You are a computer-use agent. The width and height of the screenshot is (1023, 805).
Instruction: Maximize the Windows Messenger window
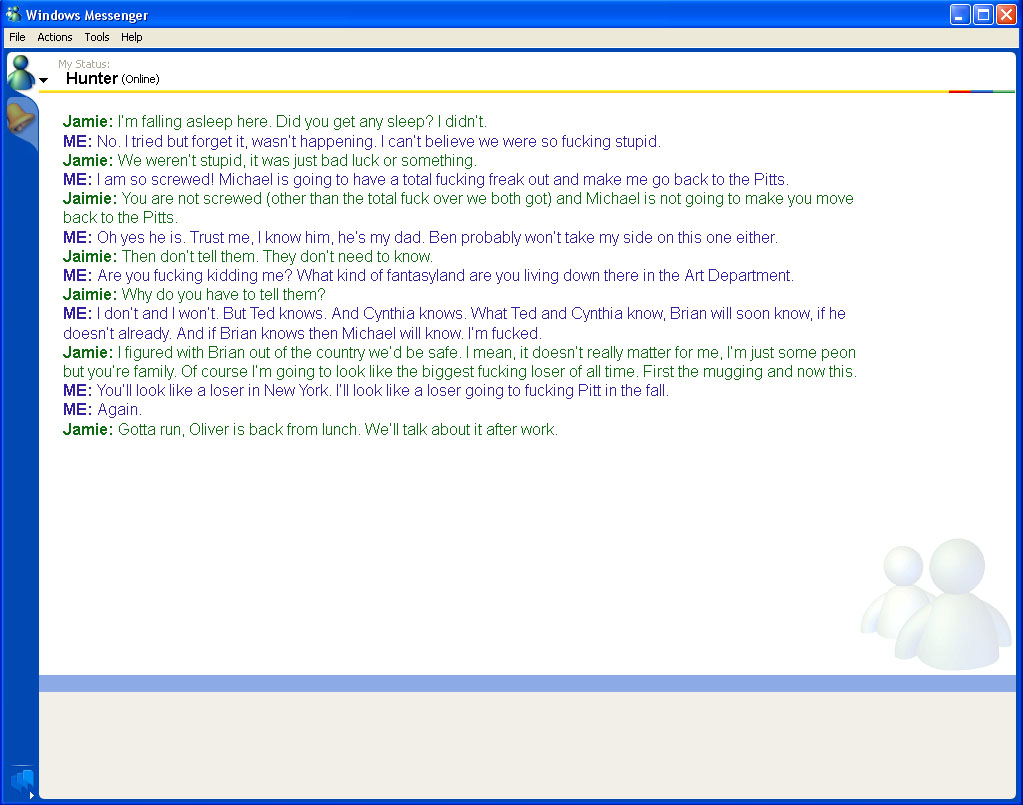click(x=983, y=14)
